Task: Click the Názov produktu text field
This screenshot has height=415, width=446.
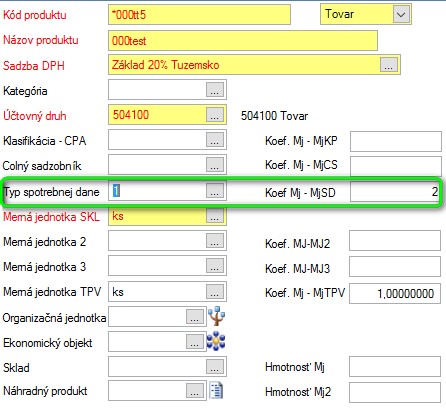Action: 243,41
